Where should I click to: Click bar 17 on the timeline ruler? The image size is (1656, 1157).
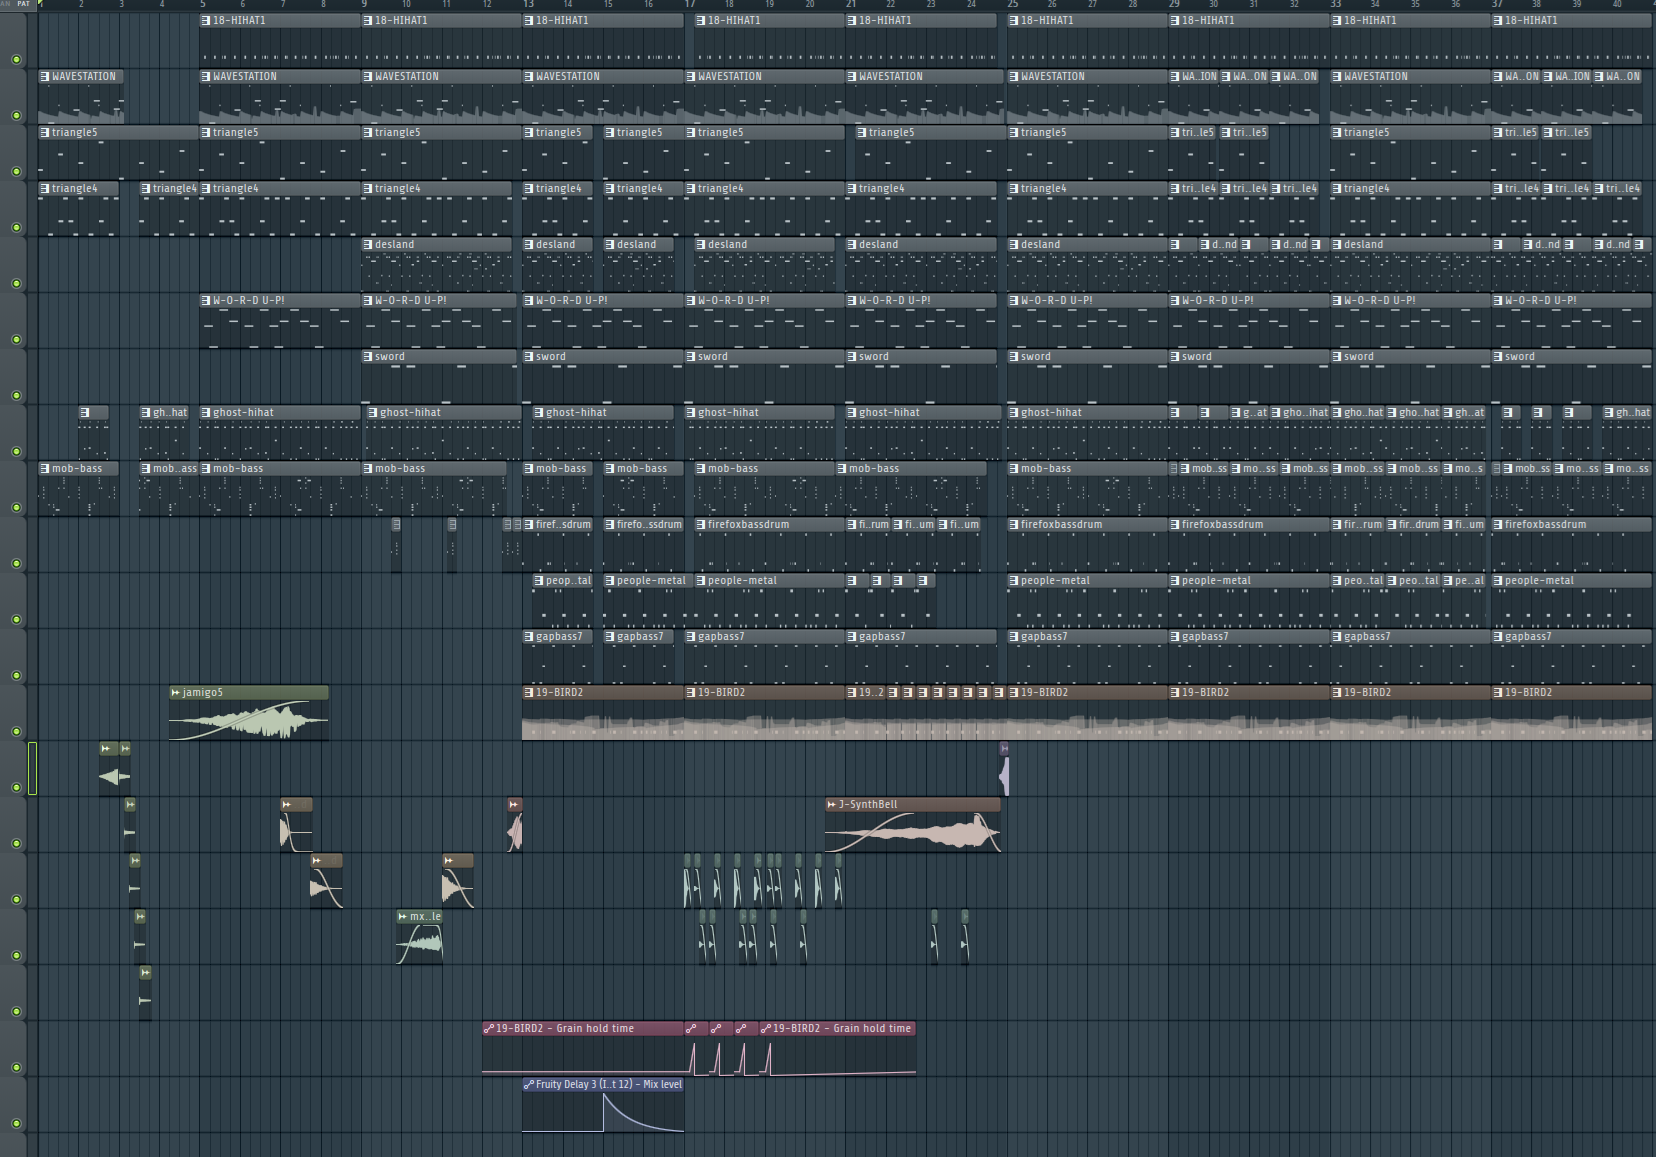(690, 4)
